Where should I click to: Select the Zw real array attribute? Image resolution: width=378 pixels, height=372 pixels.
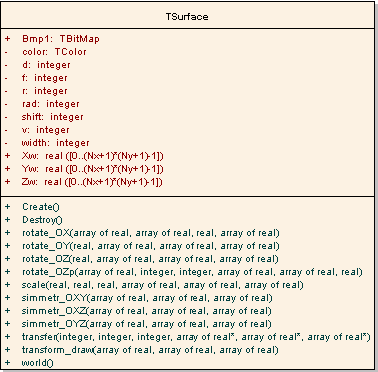pos(92,182)
